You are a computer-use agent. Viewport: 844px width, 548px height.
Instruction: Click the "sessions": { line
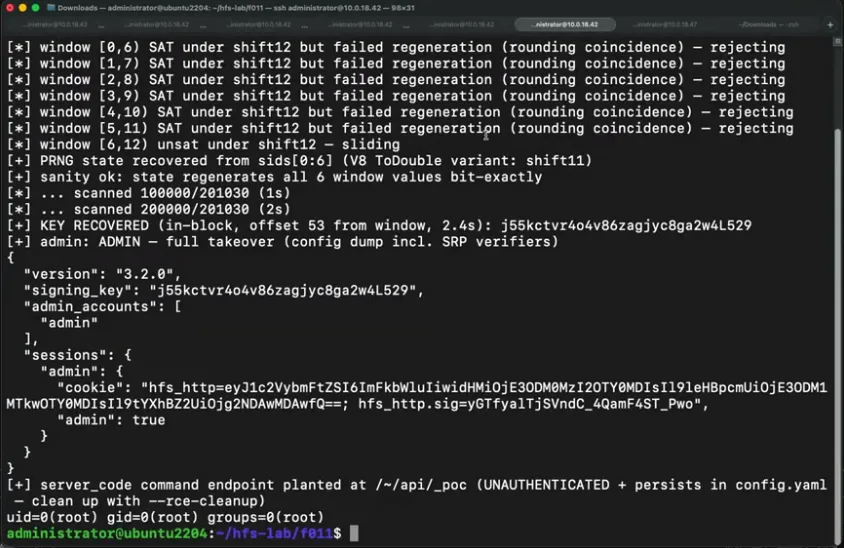tap(78, 355)
